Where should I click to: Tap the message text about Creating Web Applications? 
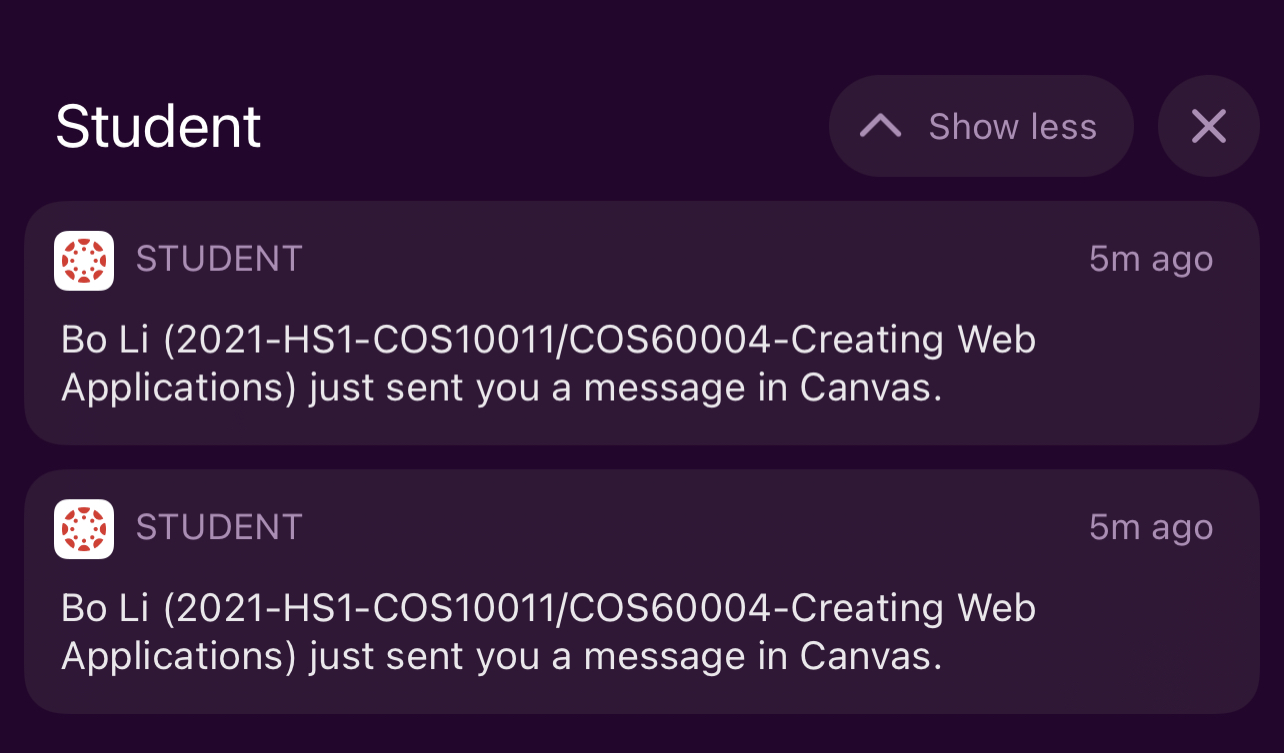pos(548,362)
